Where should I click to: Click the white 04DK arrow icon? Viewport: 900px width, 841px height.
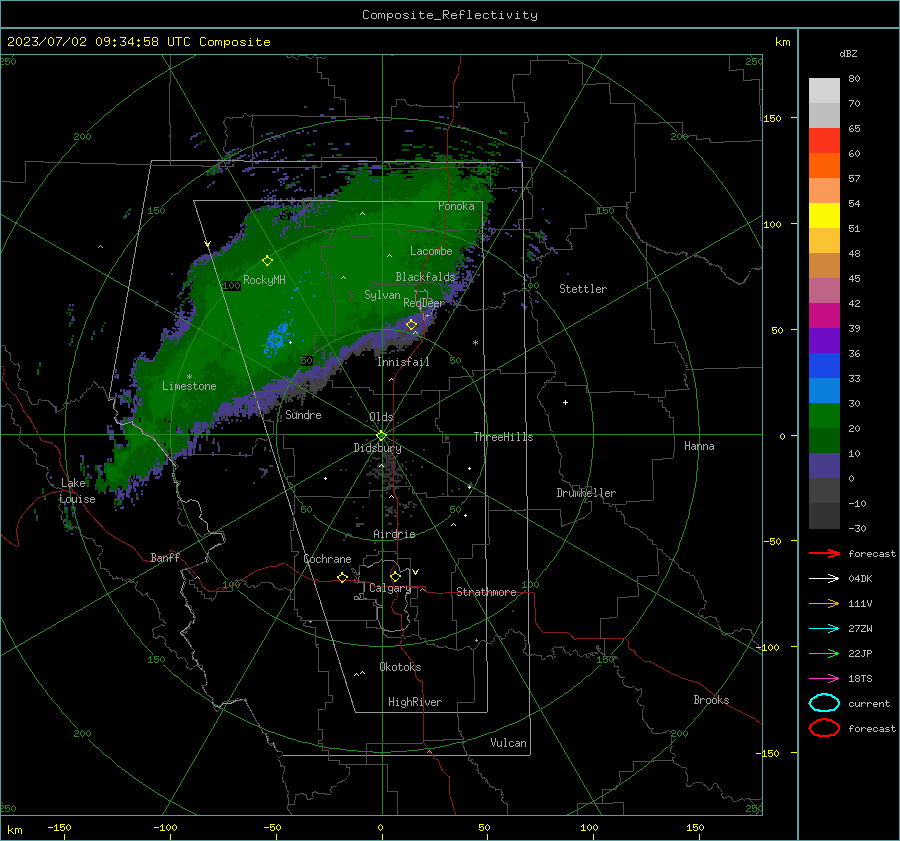pos(824,578)
